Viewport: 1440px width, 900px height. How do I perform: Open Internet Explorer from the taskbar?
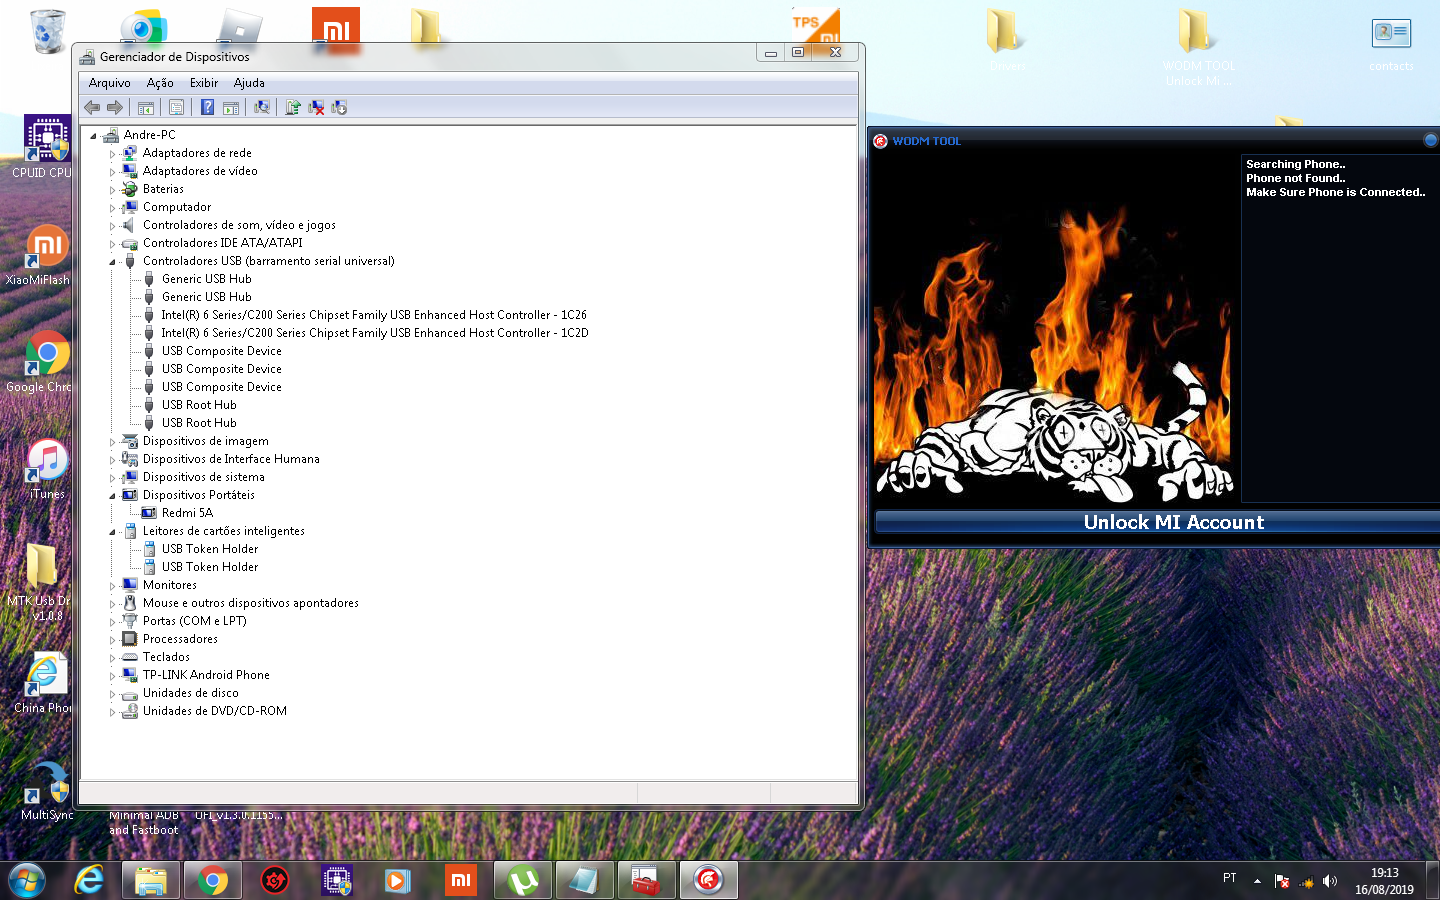(89, 881)
